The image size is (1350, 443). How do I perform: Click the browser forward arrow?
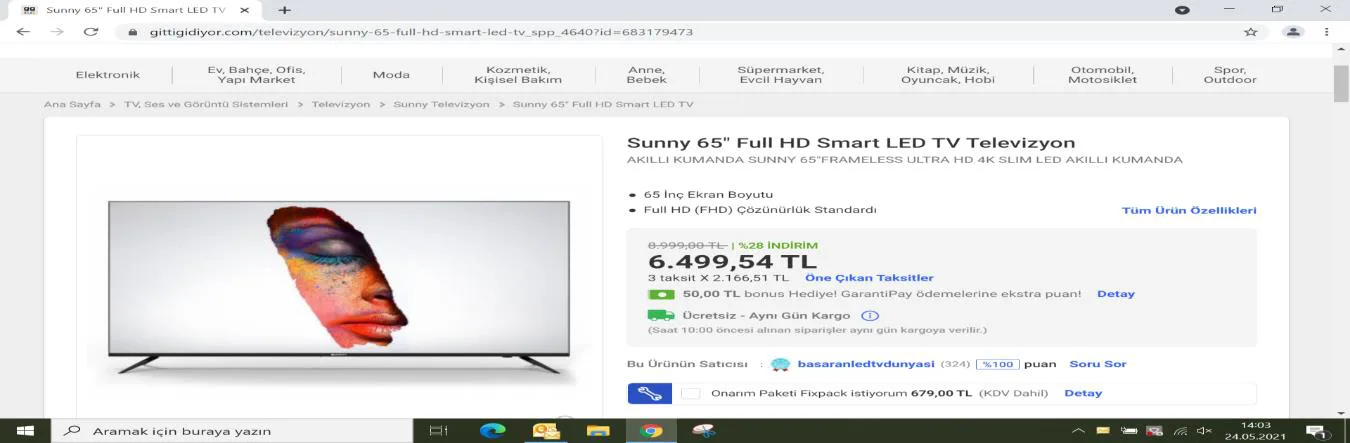(57, 31)
